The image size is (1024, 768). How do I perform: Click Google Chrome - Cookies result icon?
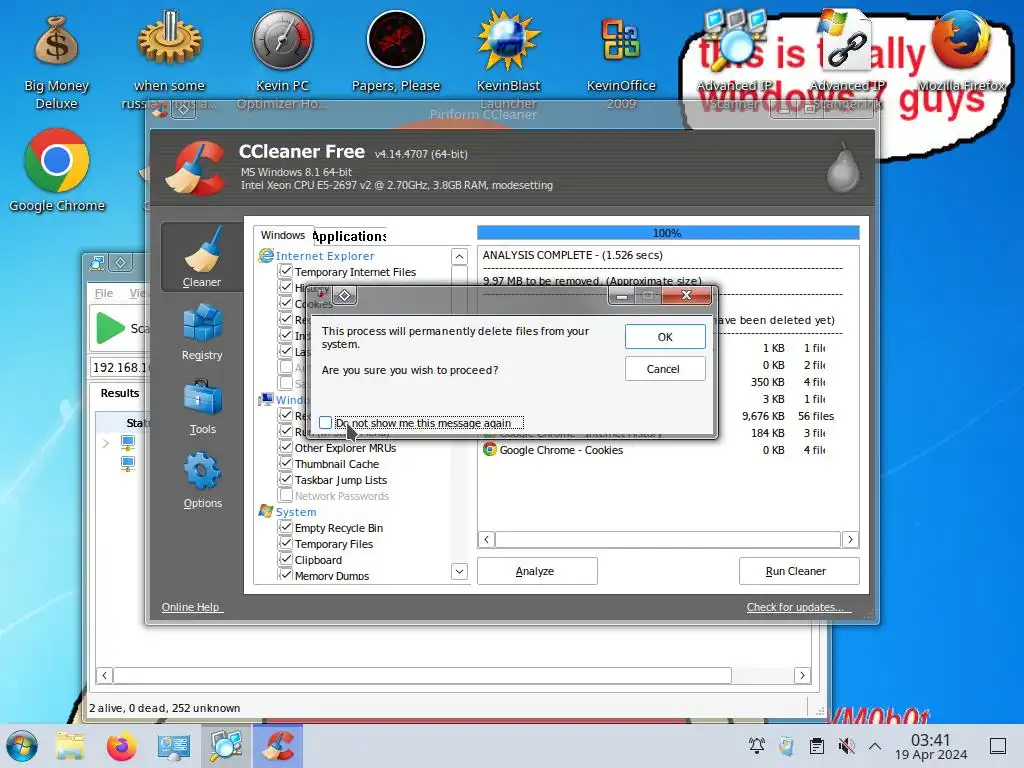[x=489, y=449]
